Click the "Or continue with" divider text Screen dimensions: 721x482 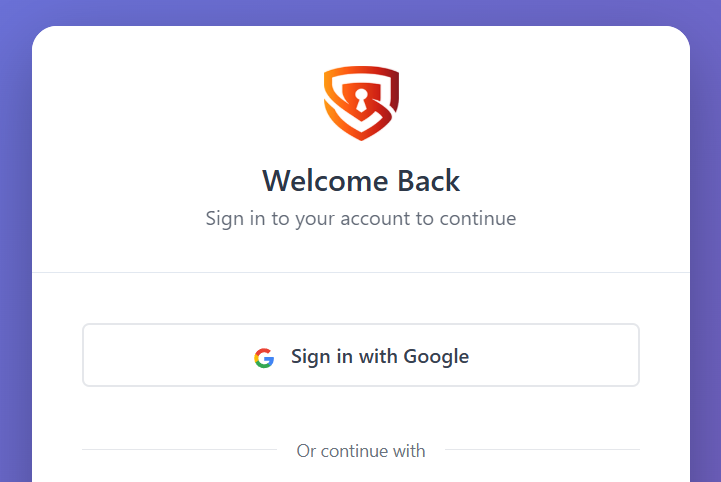tap(361, 451)
